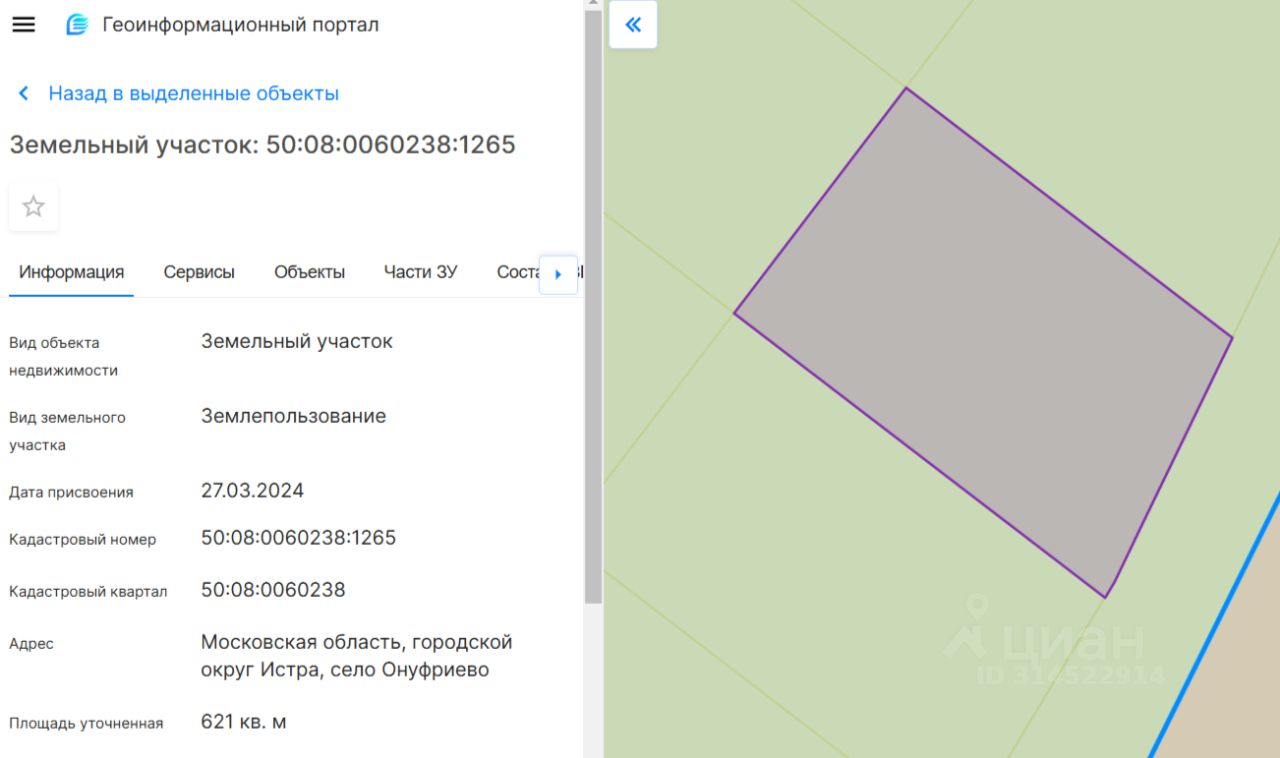Click the Геоинформационный портал logo icon
This screenshot has width=1280, height=758.
tap(77, 25)
